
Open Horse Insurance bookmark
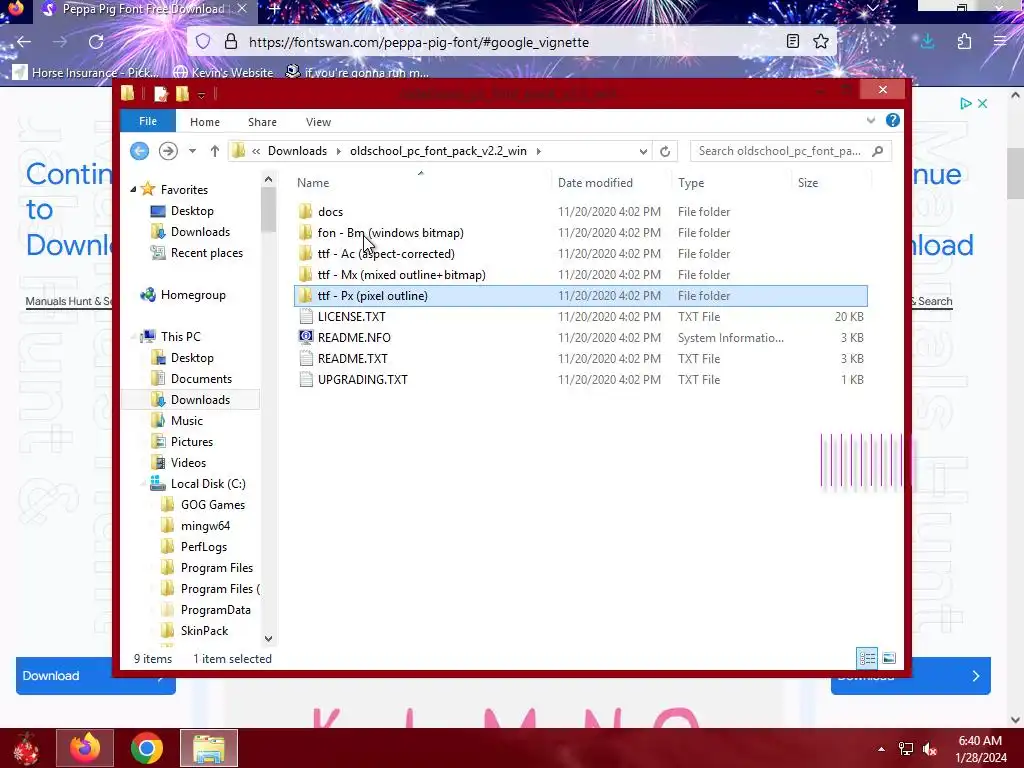coord(86,72)
